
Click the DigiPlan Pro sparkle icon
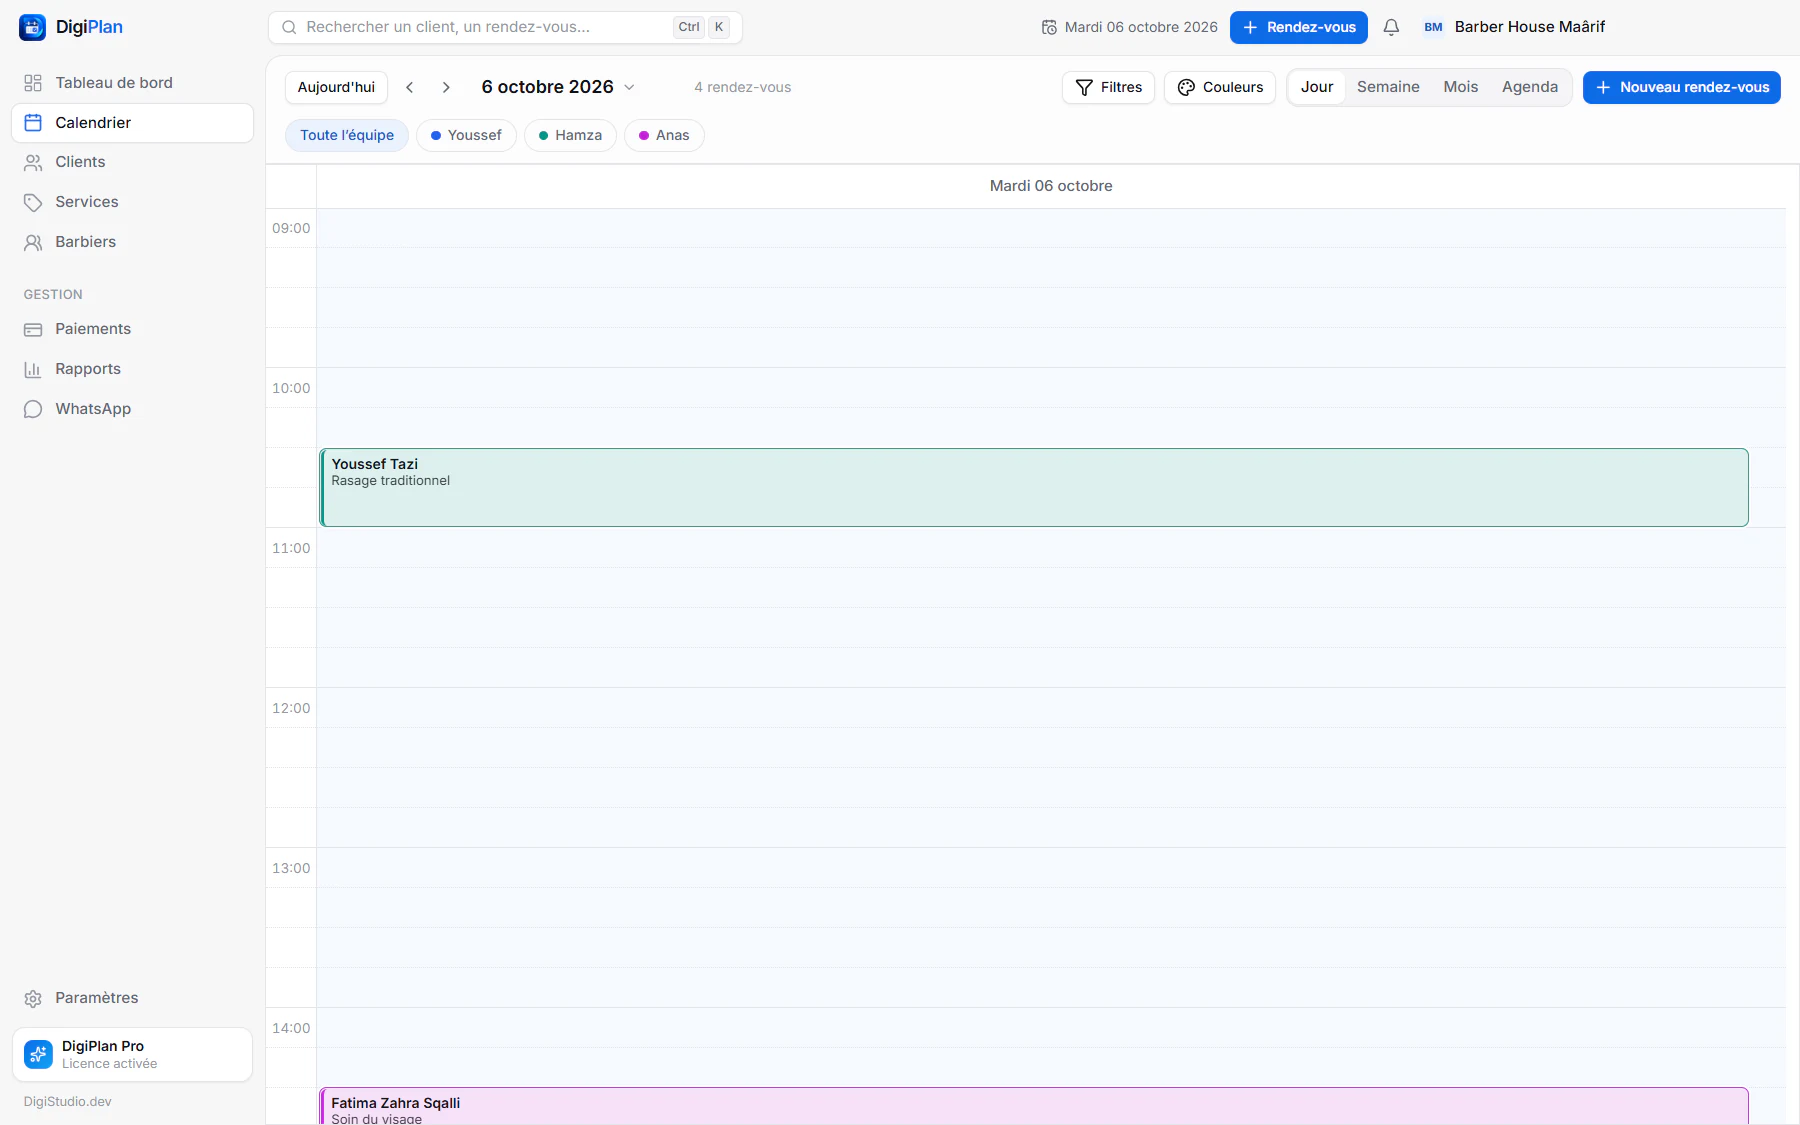38,1054
